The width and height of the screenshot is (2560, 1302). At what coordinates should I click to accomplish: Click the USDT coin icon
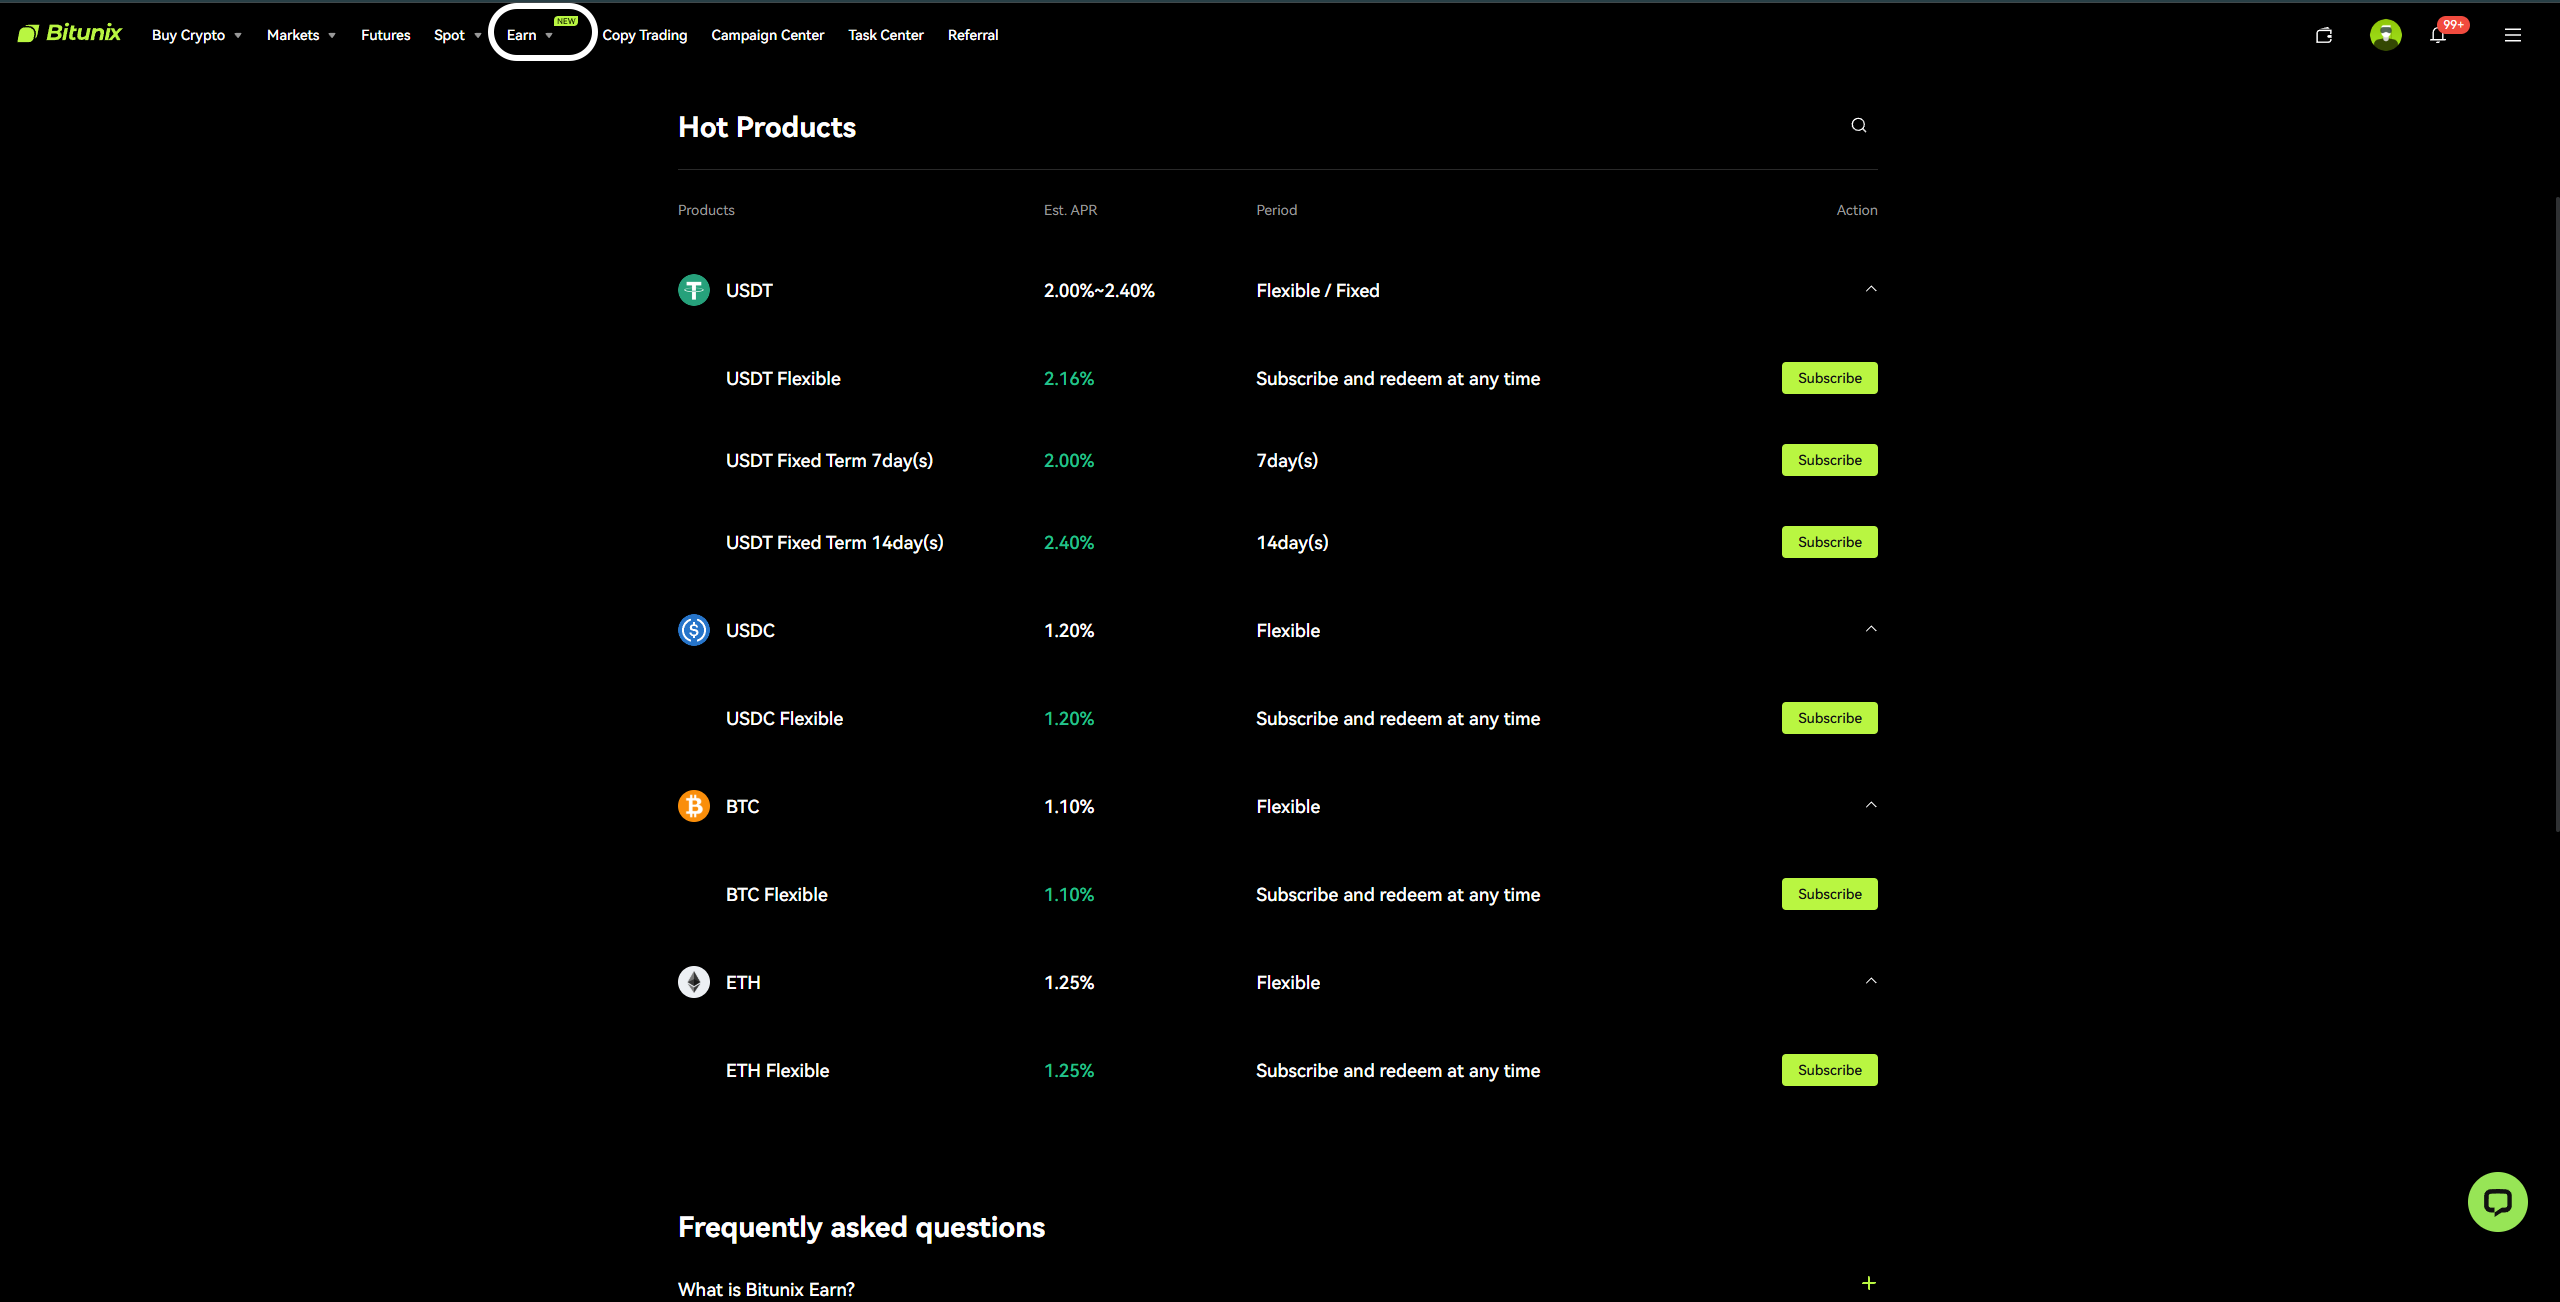[693, 290]
